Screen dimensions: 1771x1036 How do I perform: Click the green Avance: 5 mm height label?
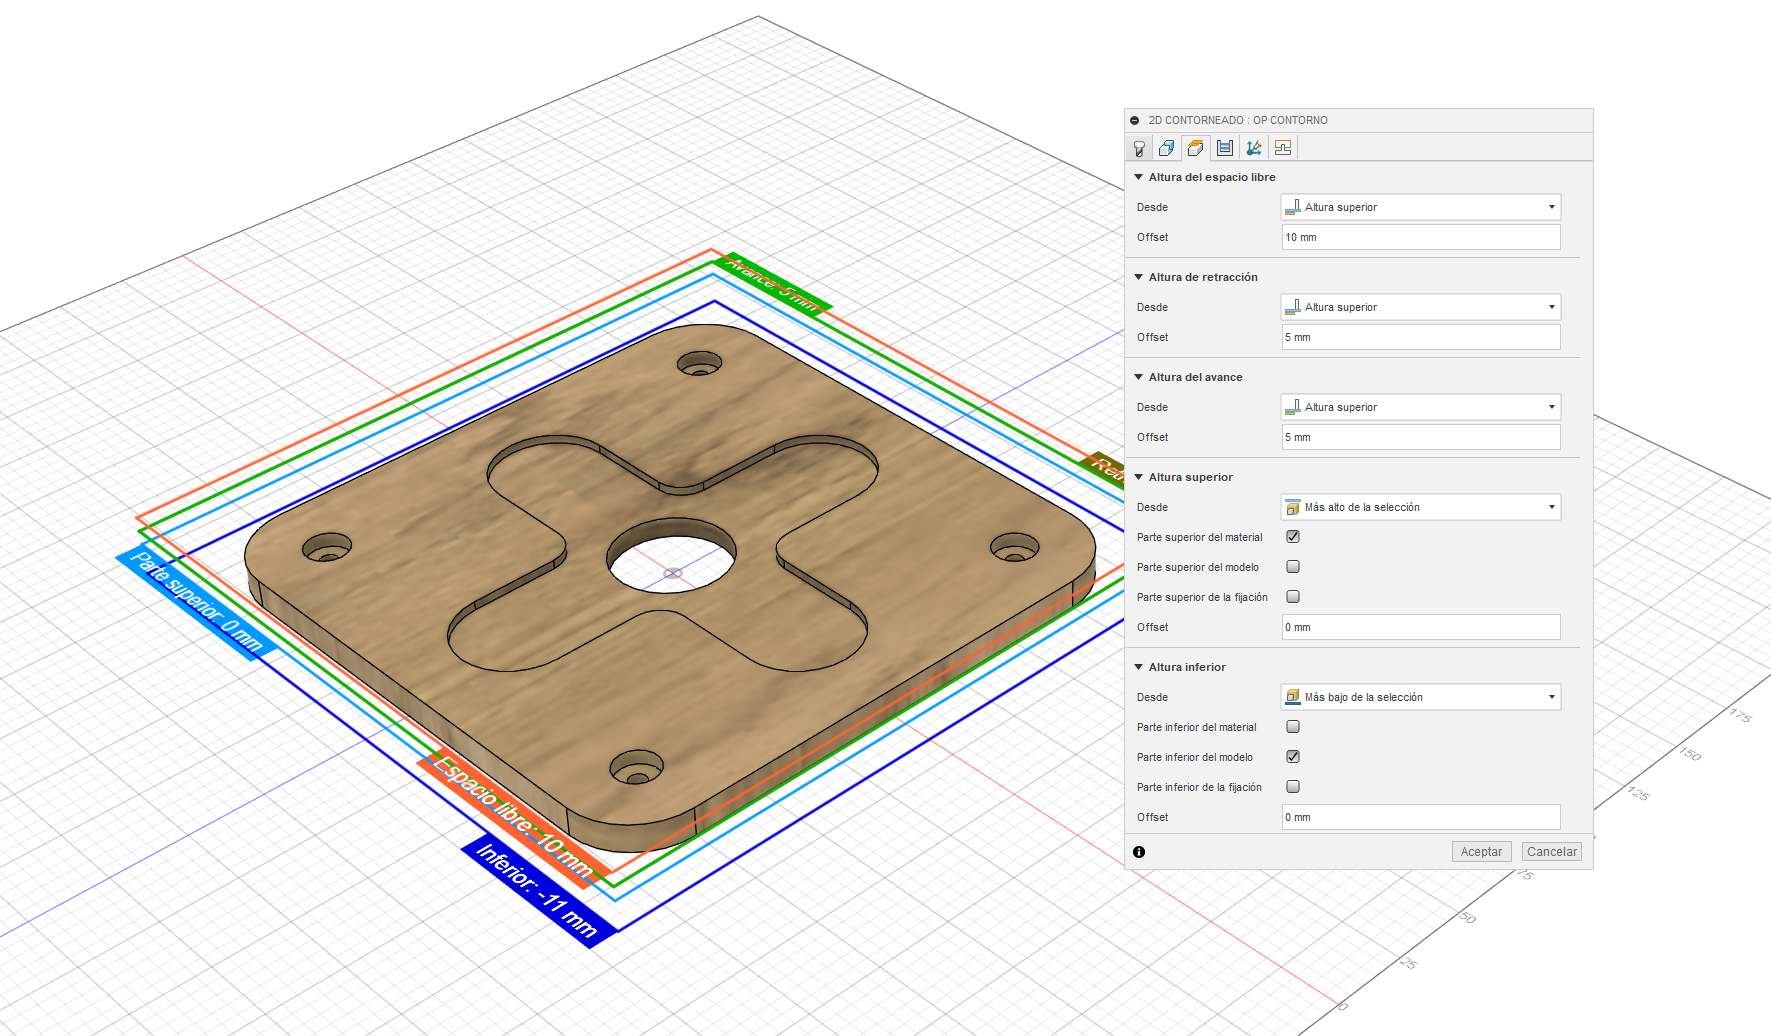[x=772, y=284]
